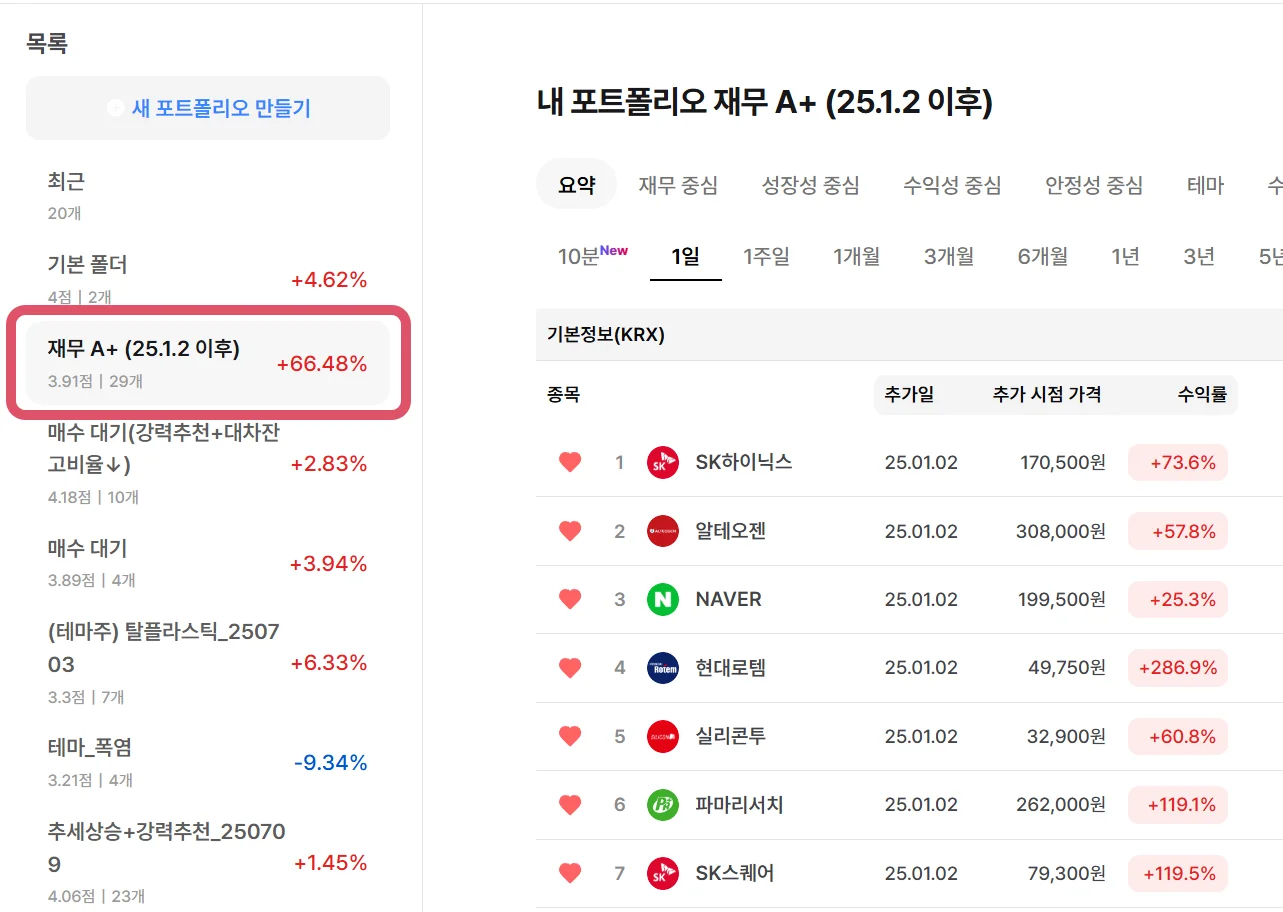Choose the 6개월 period
1283x912 pixels.
click(1043, 257)
